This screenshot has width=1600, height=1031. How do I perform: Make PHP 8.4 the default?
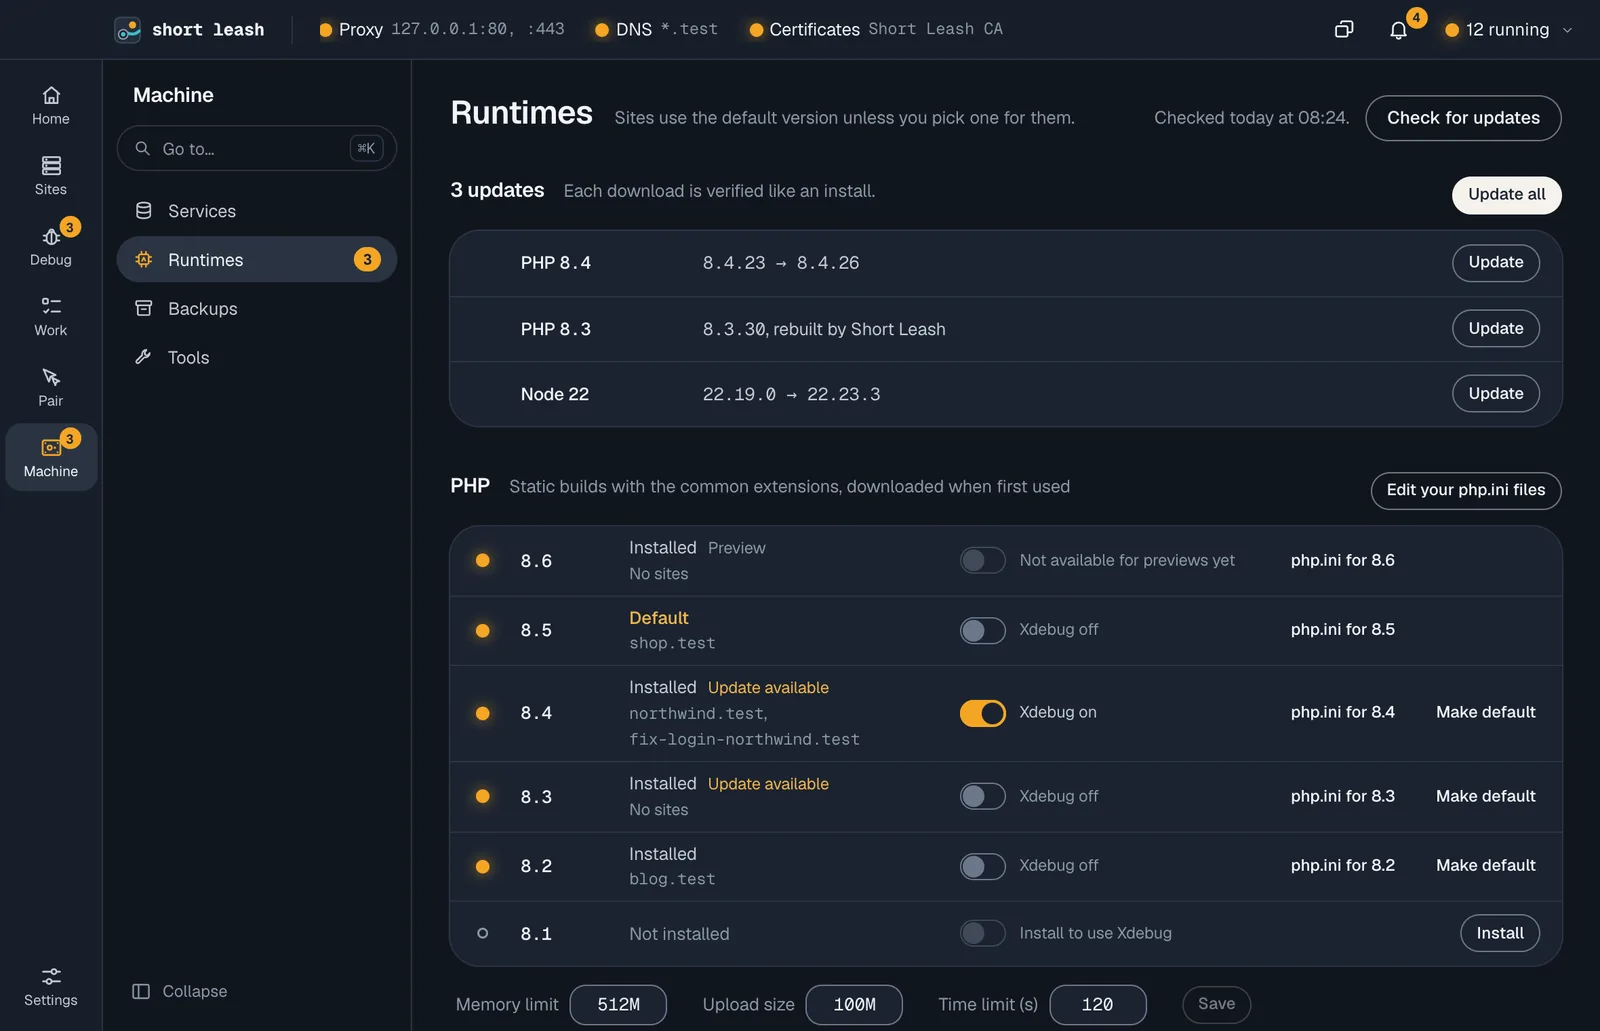(1485, 712)
